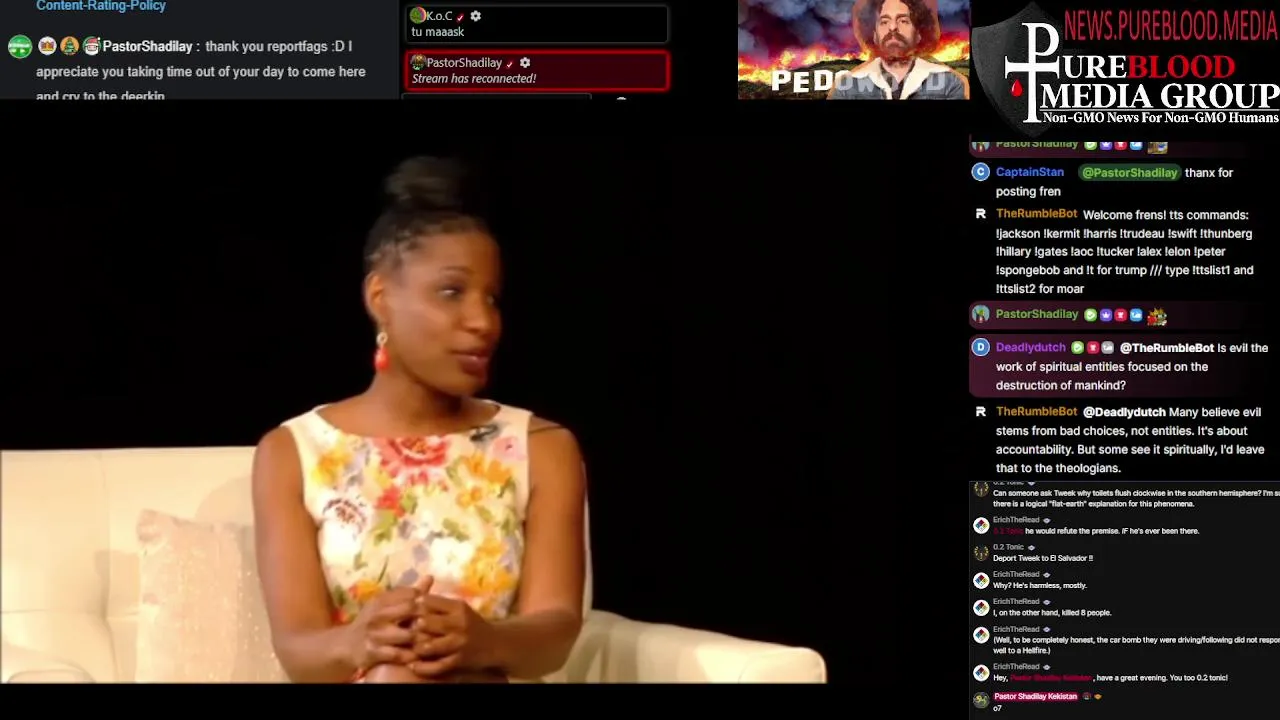Open the Deadlydutch username

[1030, 348]
